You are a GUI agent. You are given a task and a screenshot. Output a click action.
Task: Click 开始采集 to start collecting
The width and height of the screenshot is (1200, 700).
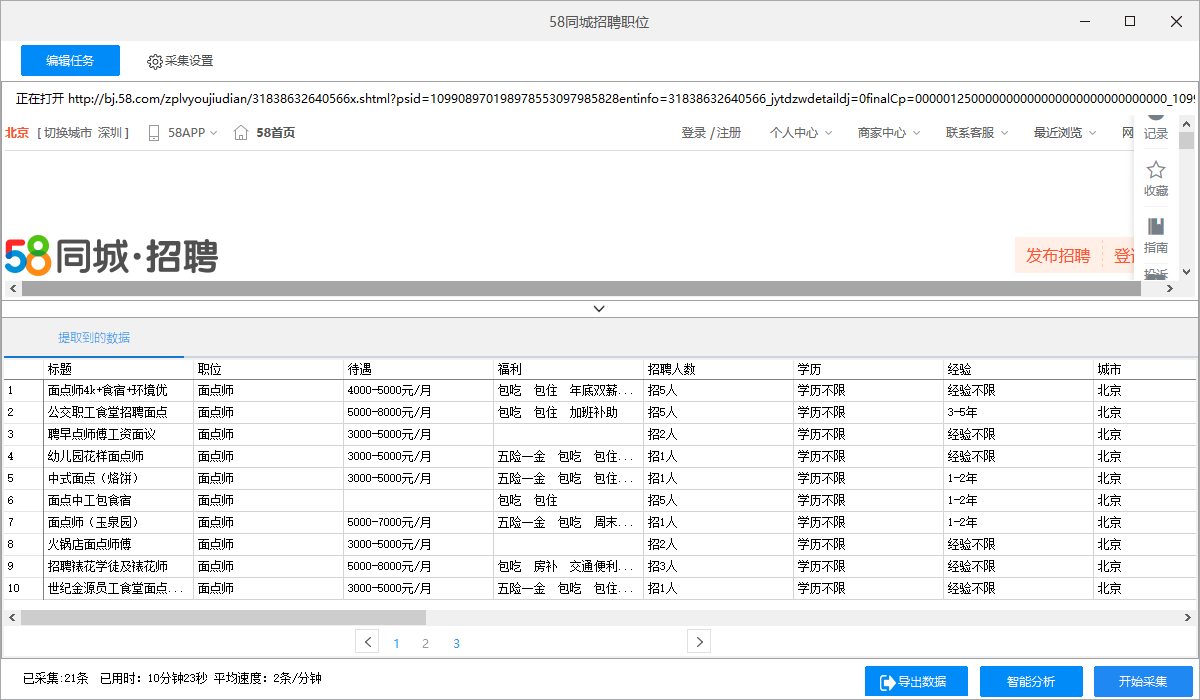coord(1143,681)
